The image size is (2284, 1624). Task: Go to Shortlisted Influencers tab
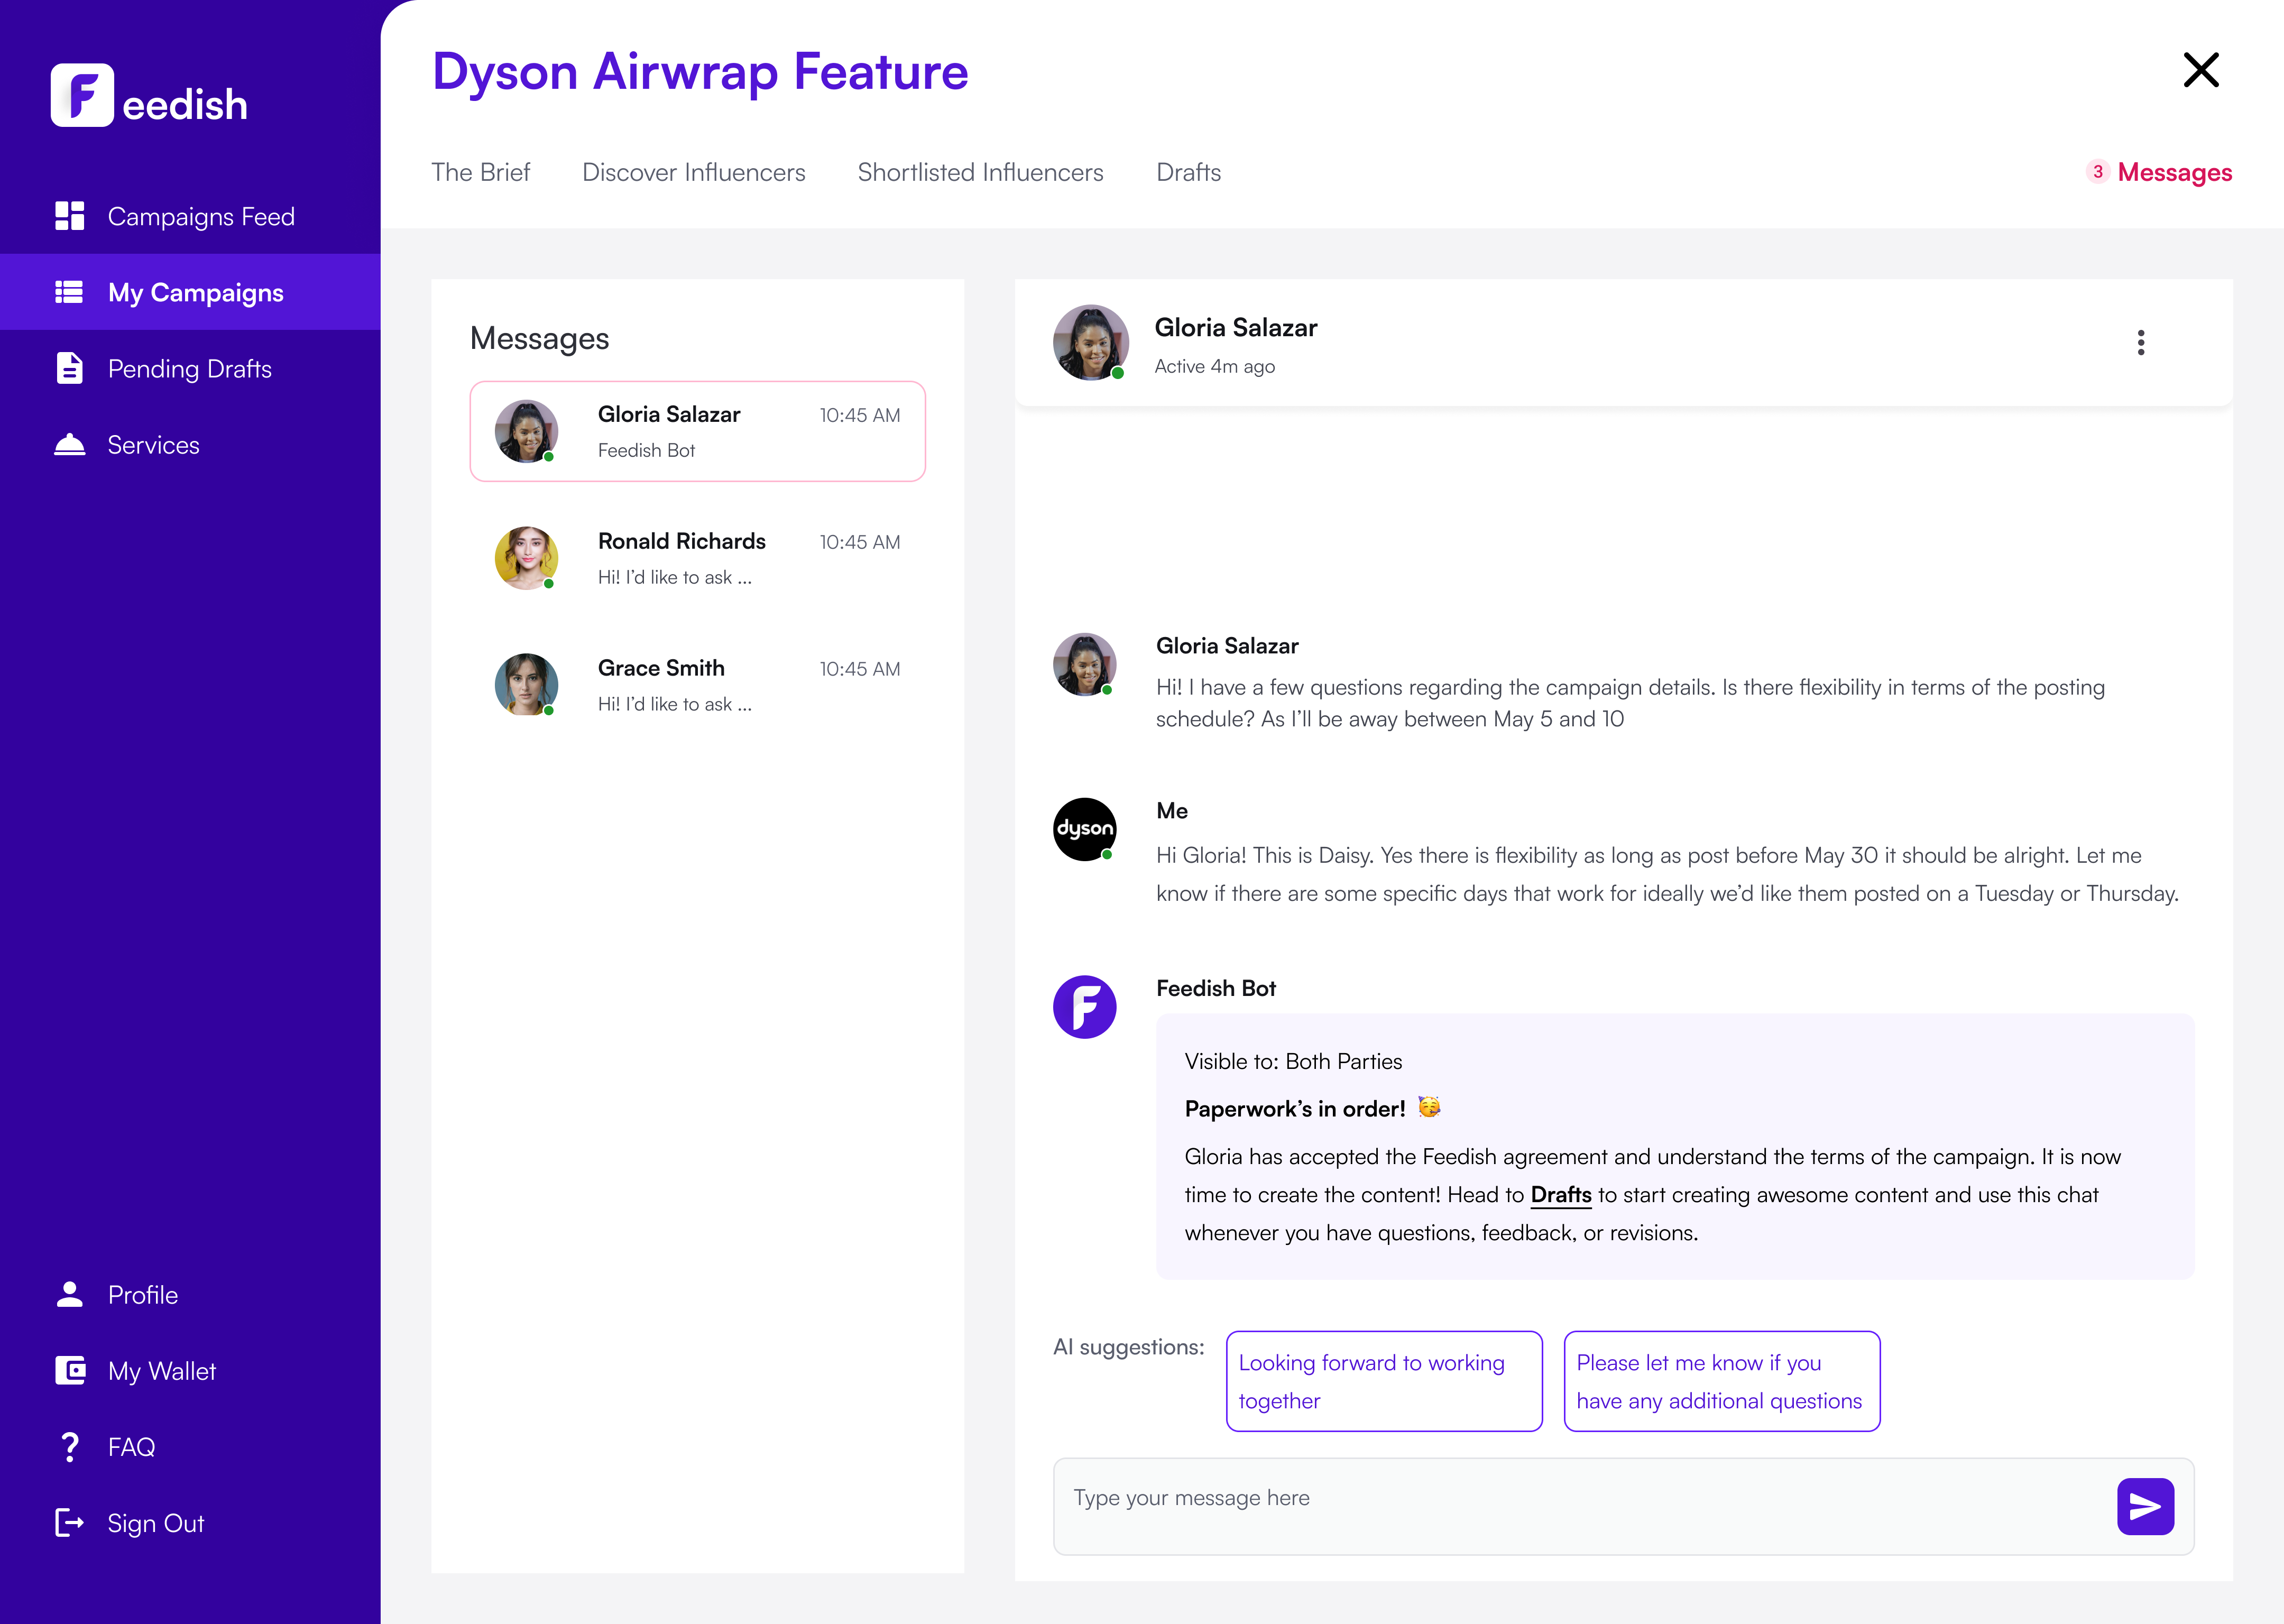click(x=980, y=172)
